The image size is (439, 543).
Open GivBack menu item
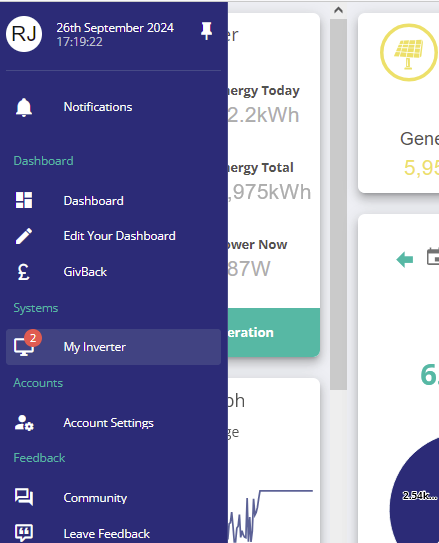(85, 272)
